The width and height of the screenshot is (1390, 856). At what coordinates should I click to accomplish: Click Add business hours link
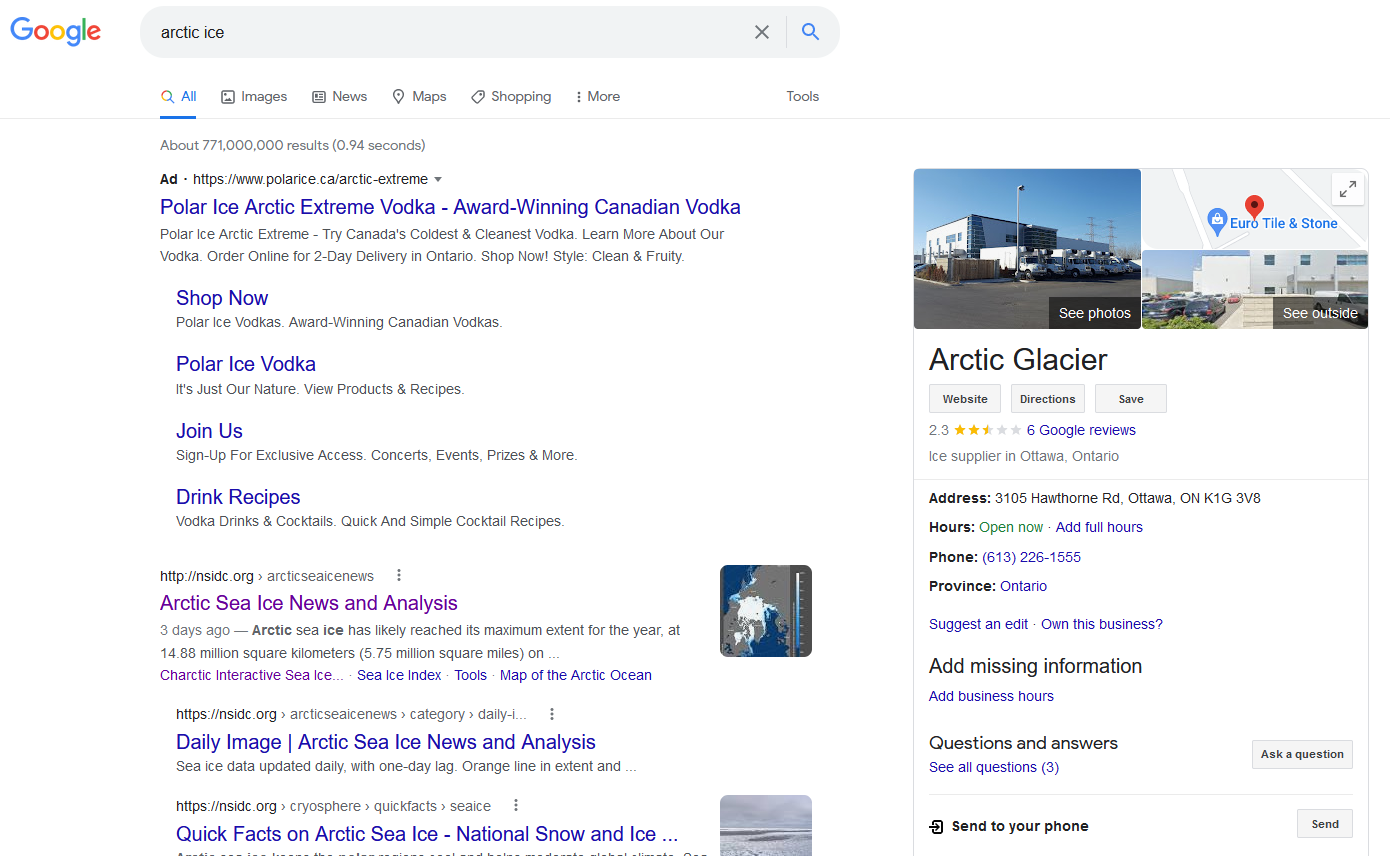[991, 696]
